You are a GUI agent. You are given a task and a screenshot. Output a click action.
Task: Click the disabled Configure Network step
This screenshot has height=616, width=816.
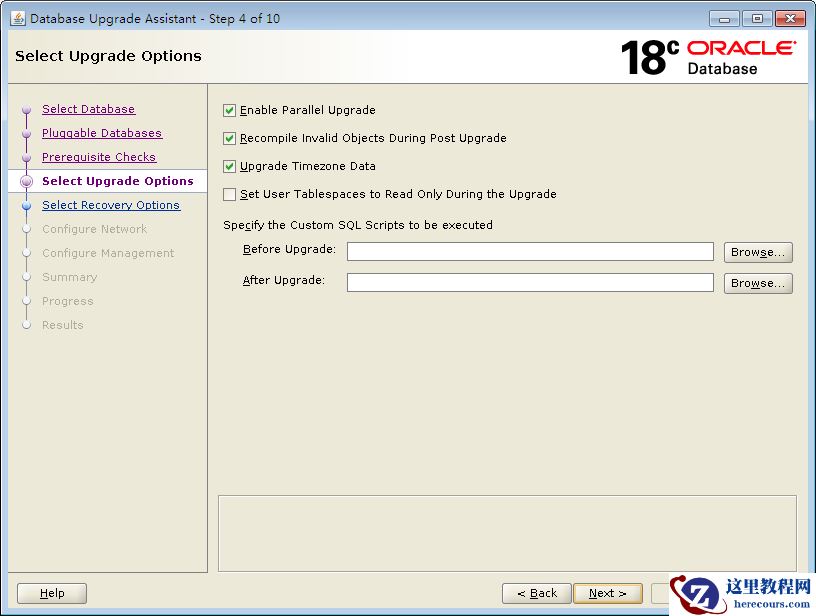94,229
